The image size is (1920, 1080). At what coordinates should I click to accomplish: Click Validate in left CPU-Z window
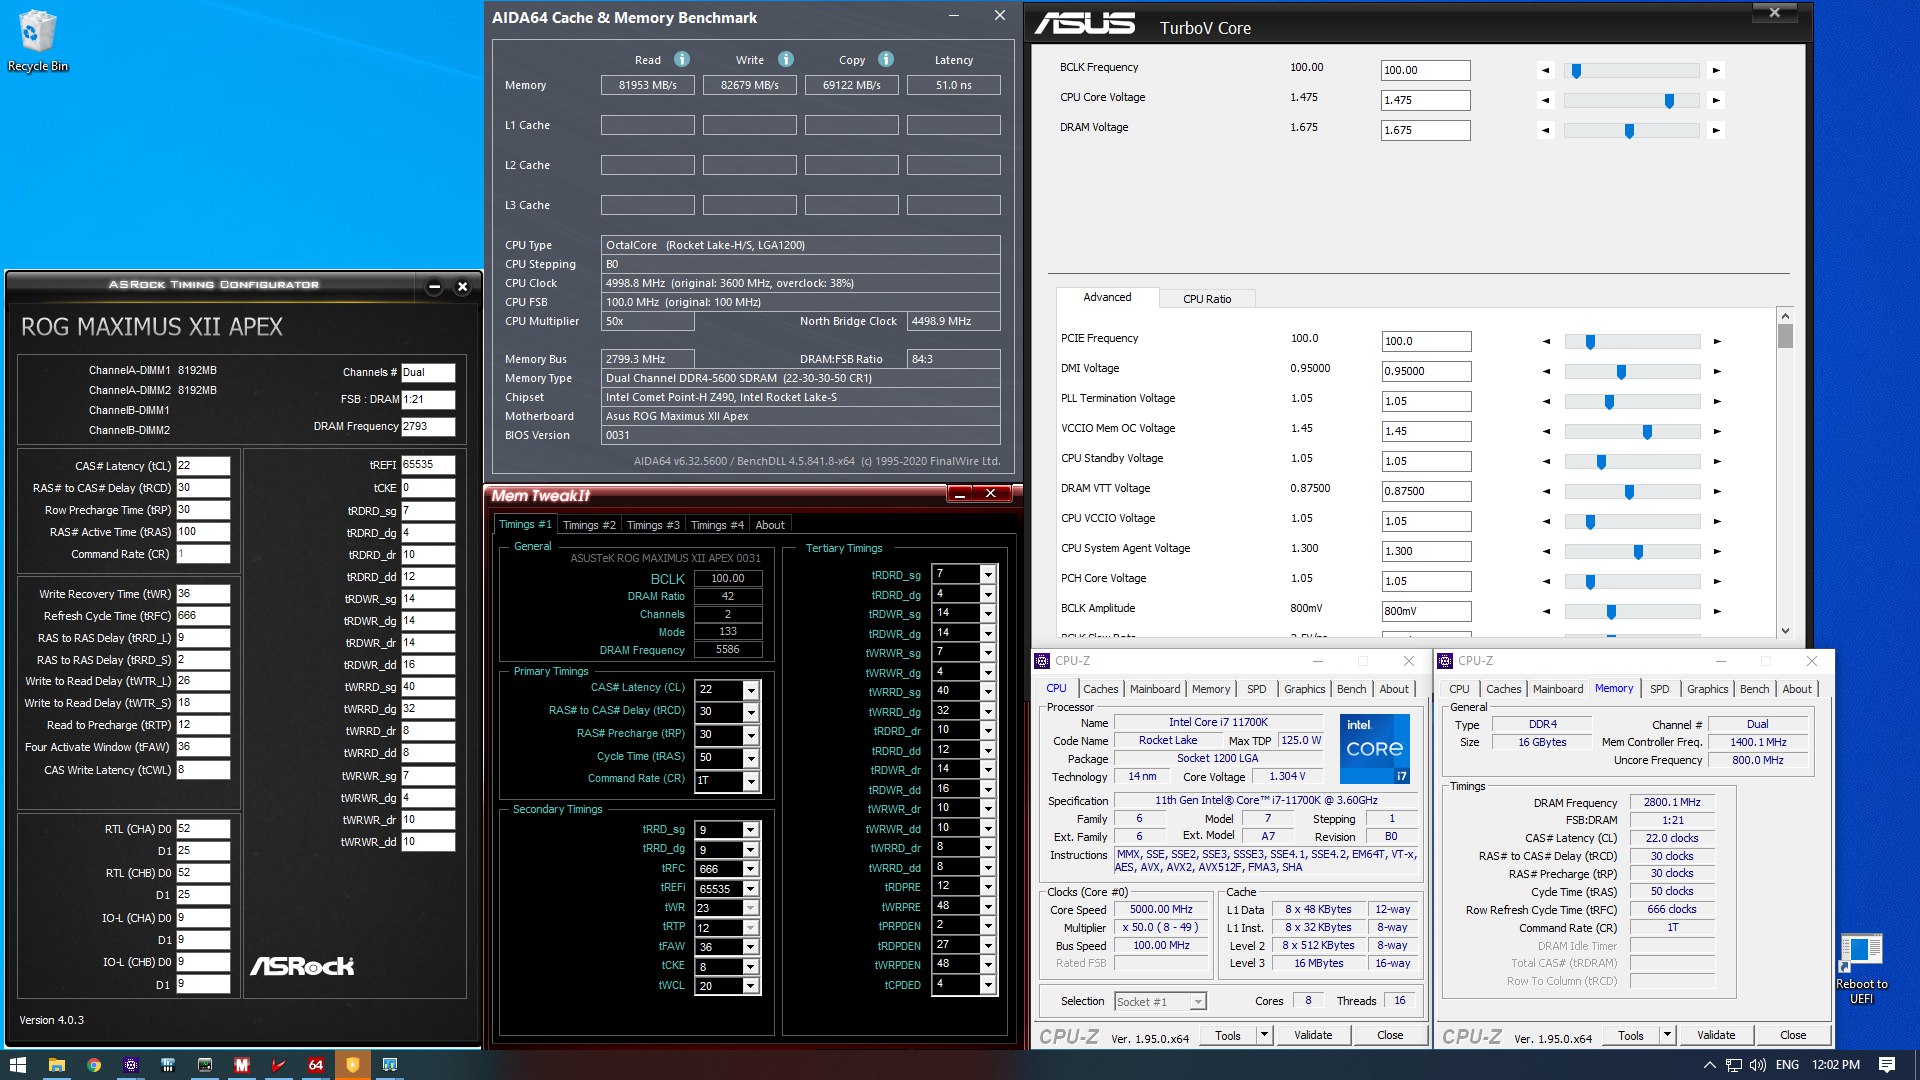click(x=1313, y=1035)
